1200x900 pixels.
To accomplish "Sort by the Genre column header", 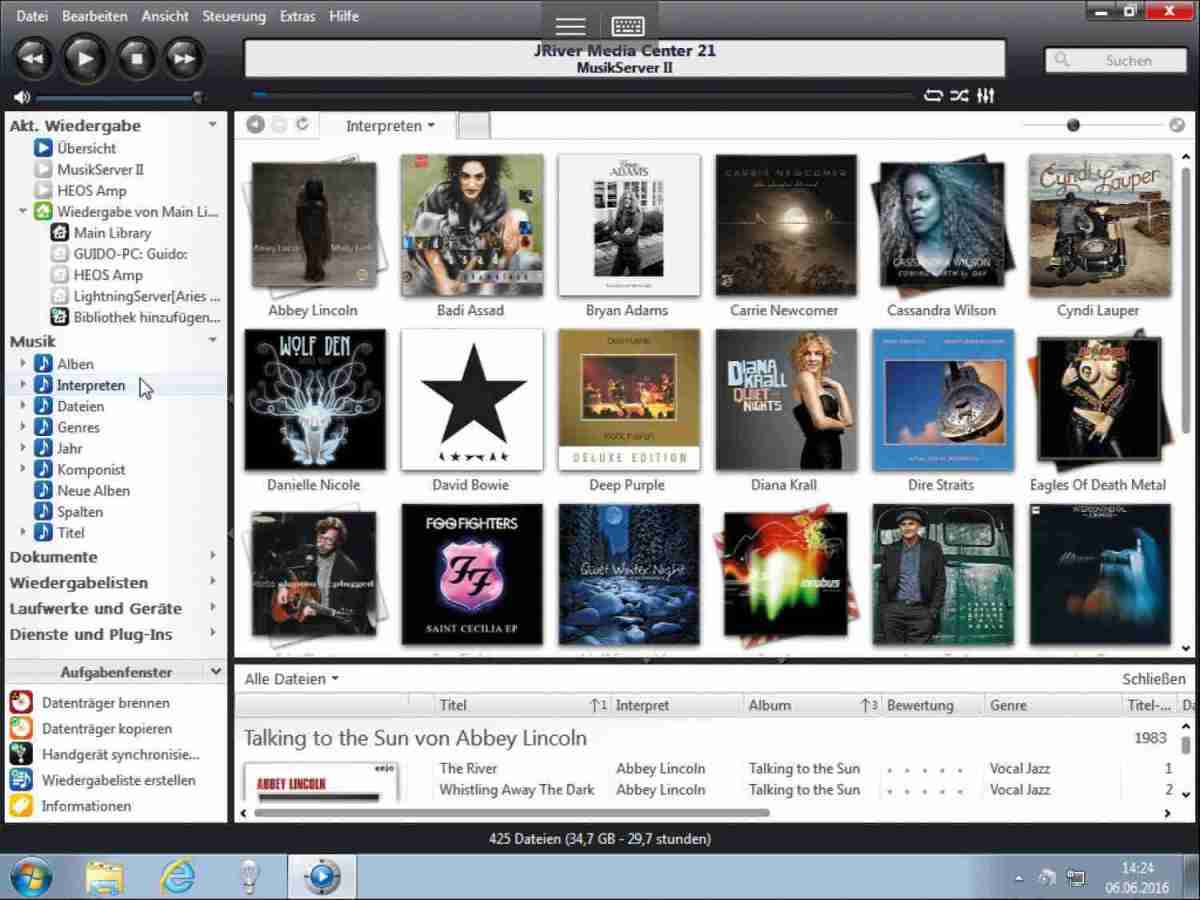I will 1052,705.
